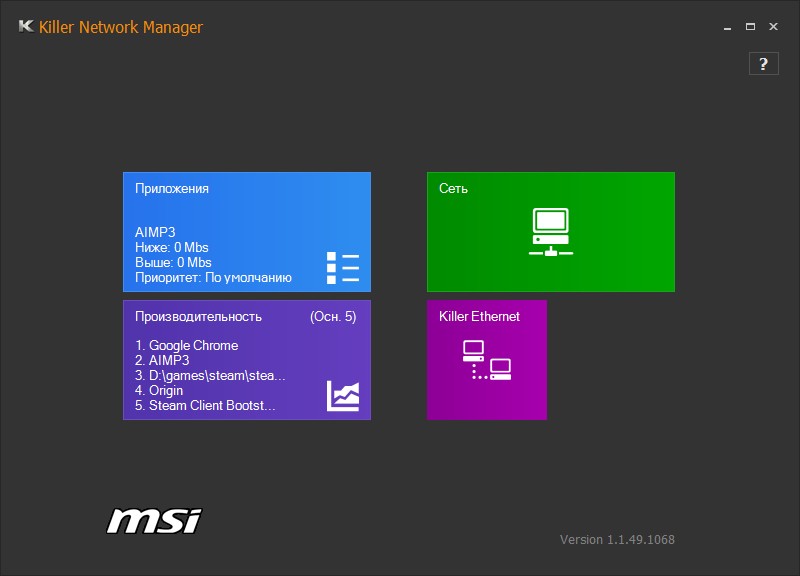Click the Приоритет: По умолчанию text

213,278
